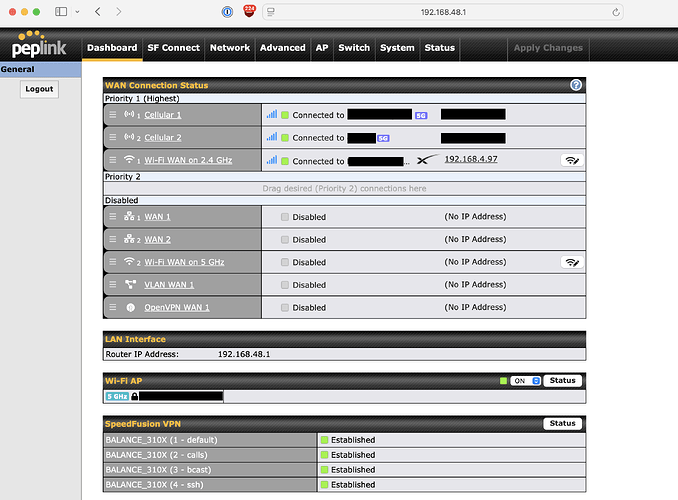Open the Wi-Fi AP ON dropdown
This screenshot has height=500, width=678.
click(x=525, y=381)
